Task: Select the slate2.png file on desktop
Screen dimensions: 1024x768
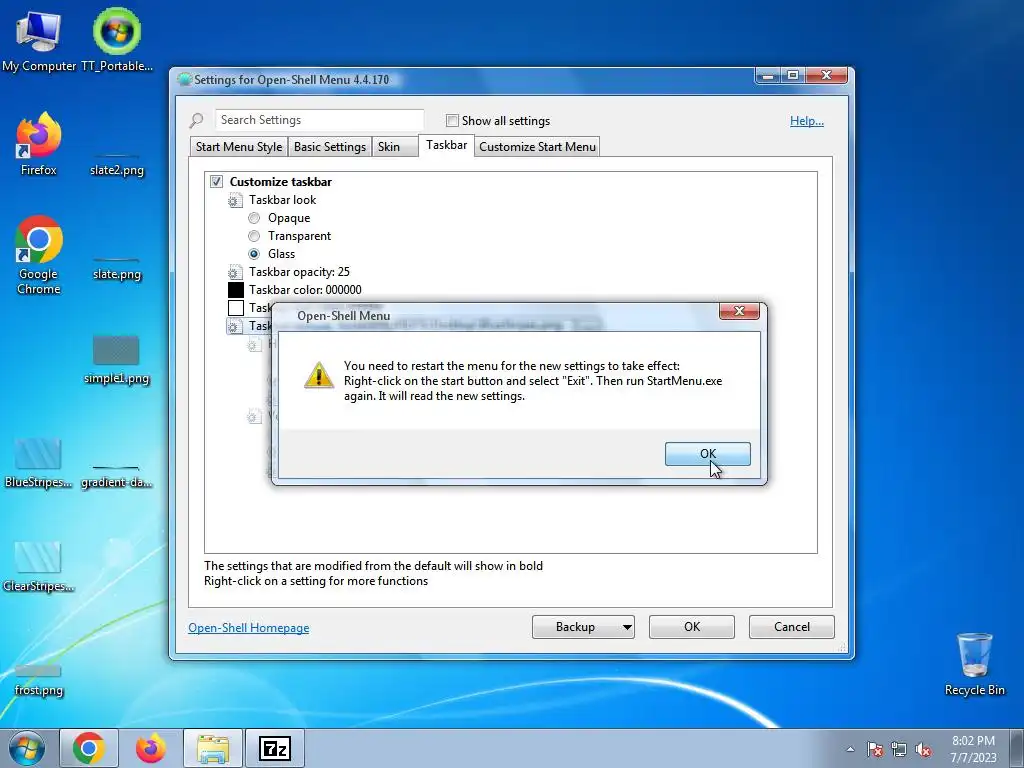Action: (117, 165)
